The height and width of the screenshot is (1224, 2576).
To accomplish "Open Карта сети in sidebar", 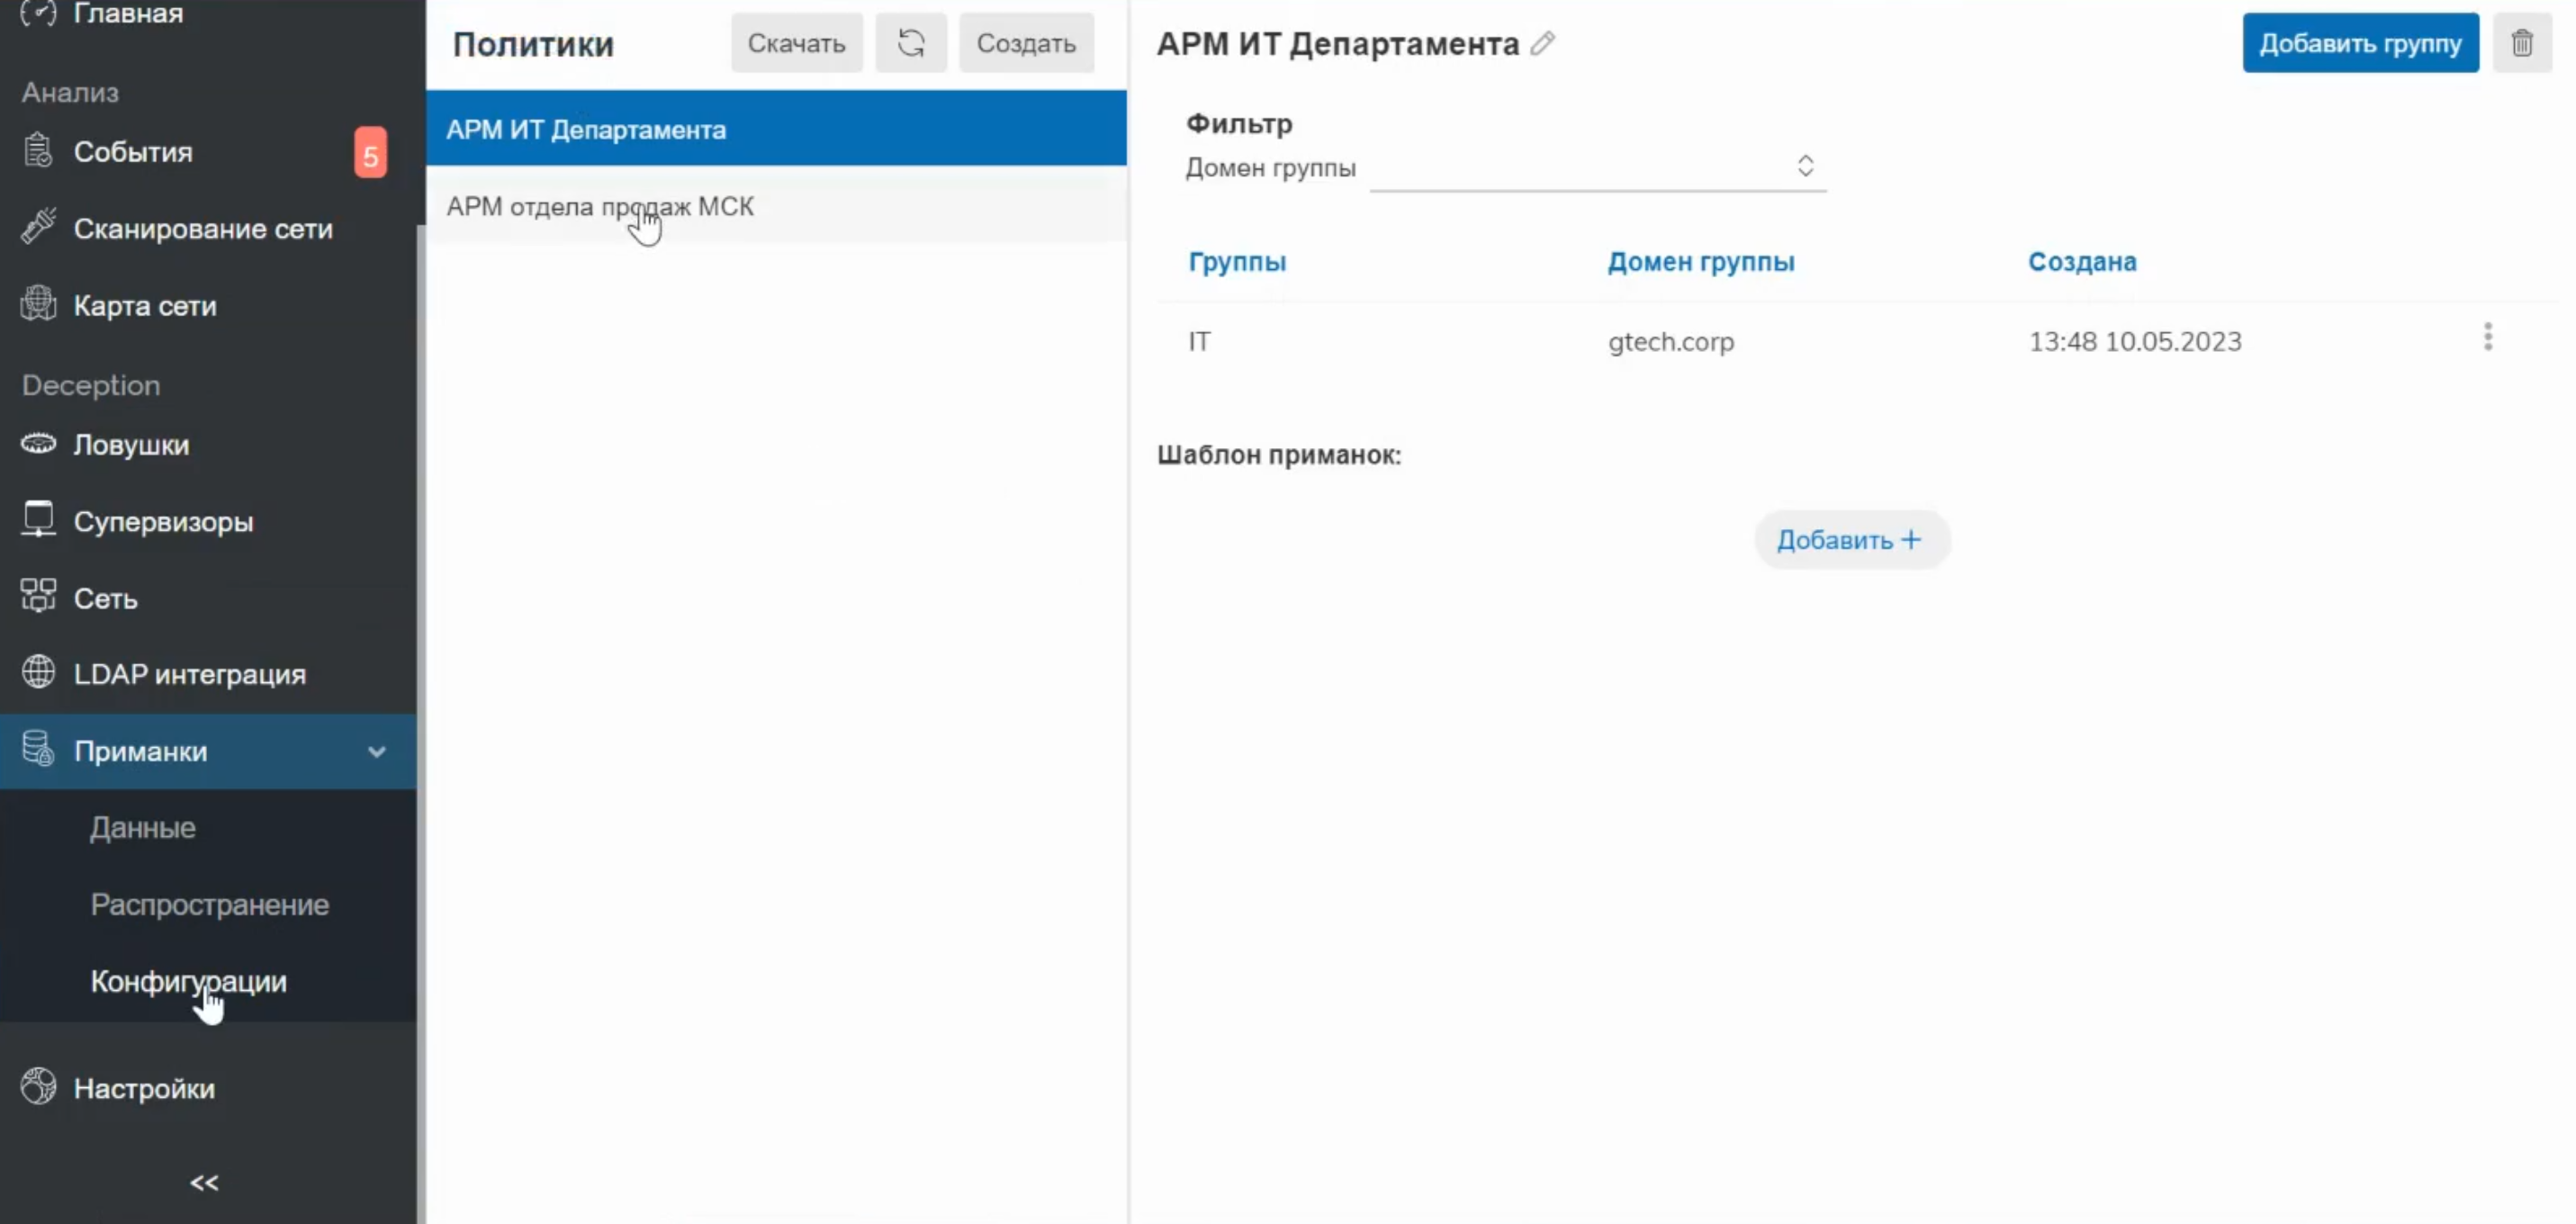I will (144, 306).
